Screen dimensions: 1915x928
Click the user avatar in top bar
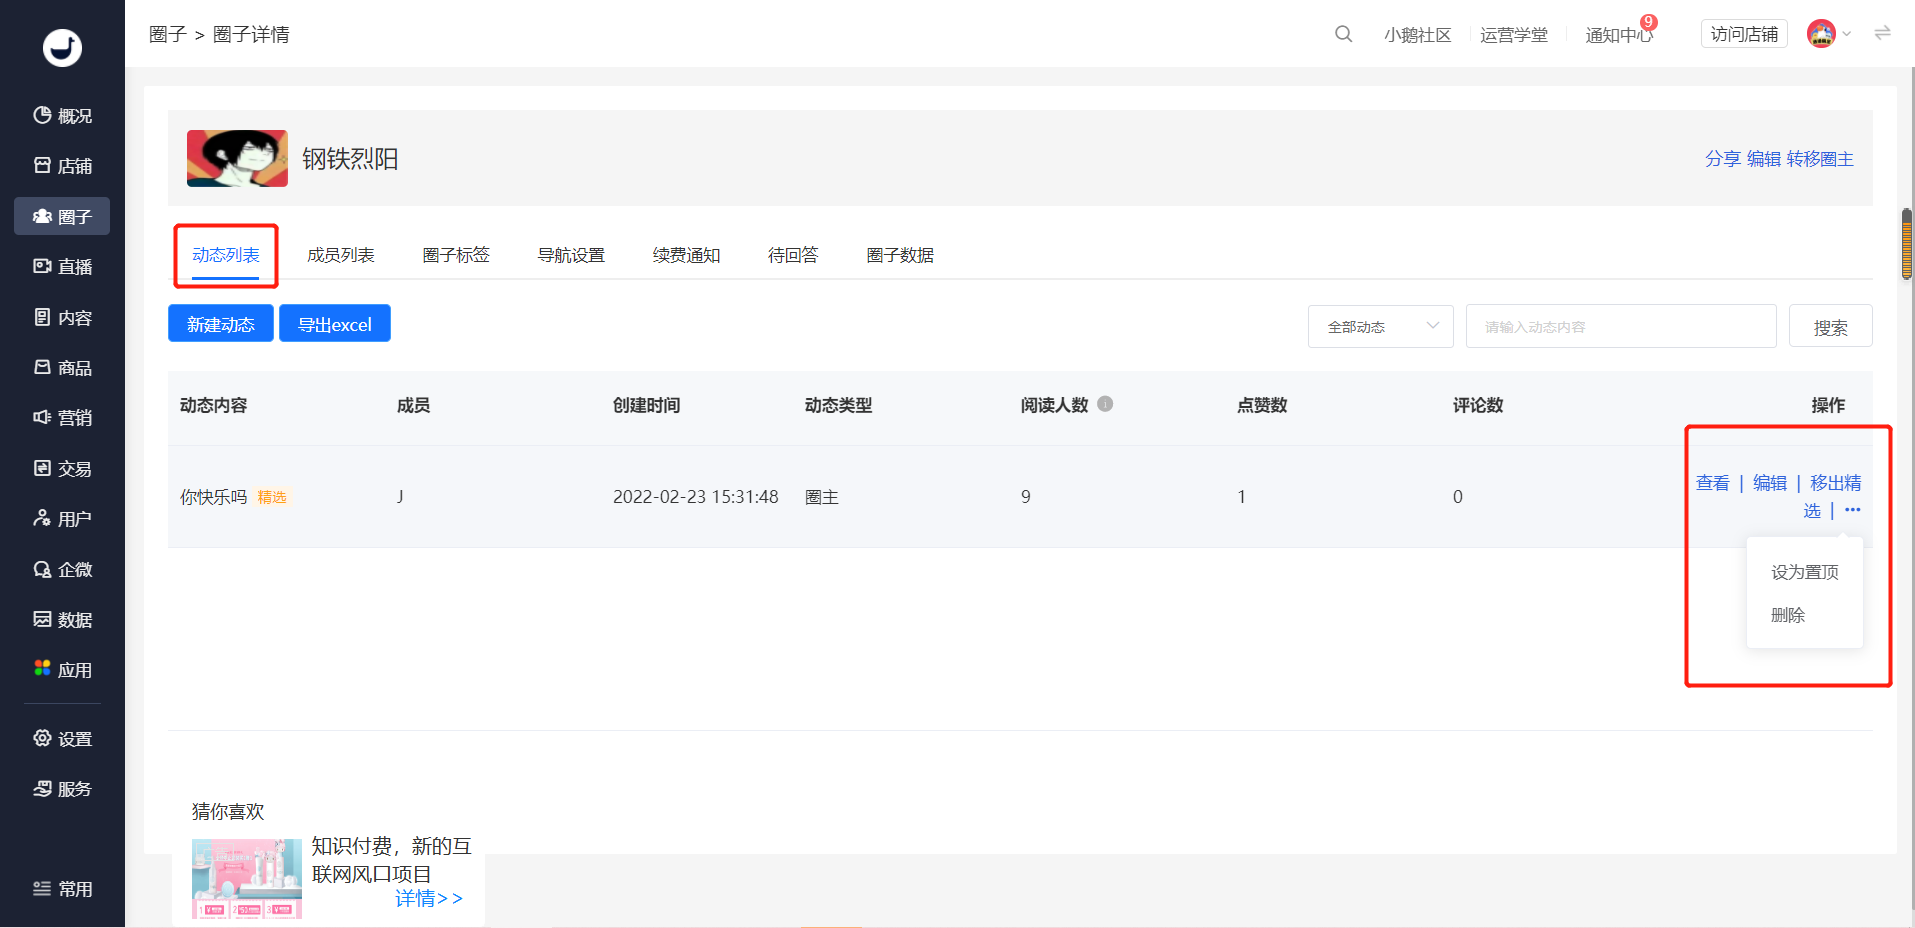pos(1821,34)
